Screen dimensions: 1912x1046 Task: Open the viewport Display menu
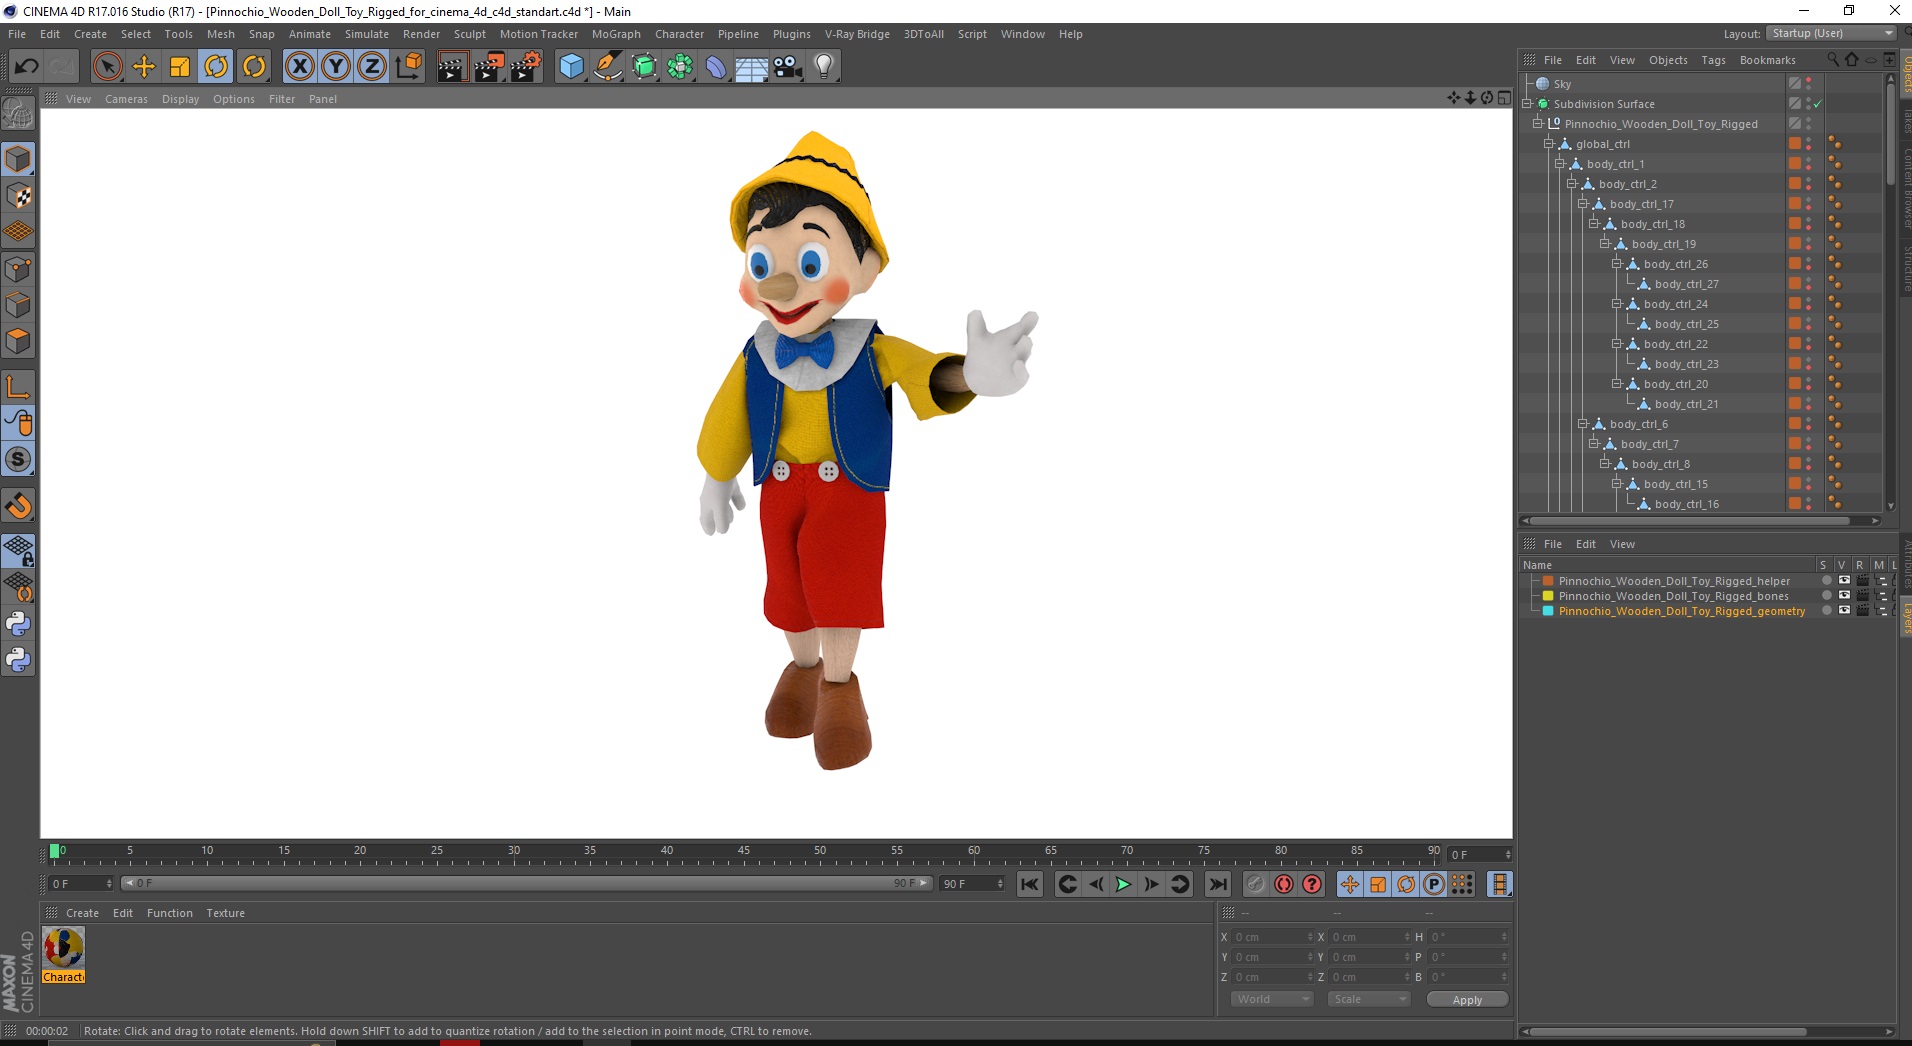point(180,99)
